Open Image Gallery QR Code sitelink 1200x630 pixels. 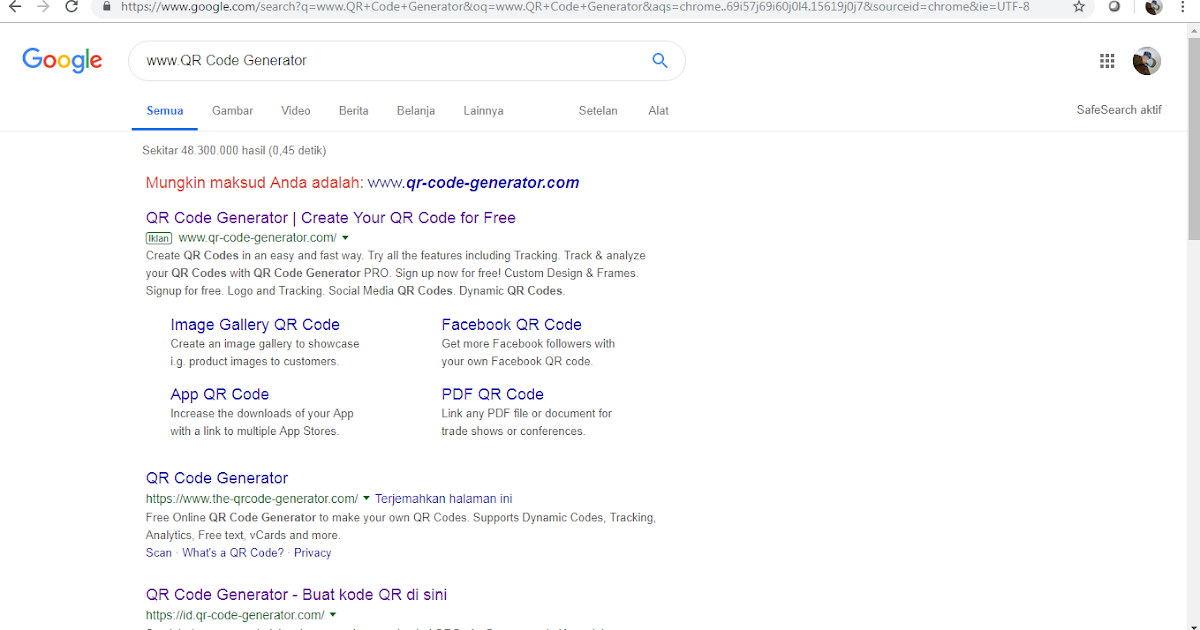(255, 325)
